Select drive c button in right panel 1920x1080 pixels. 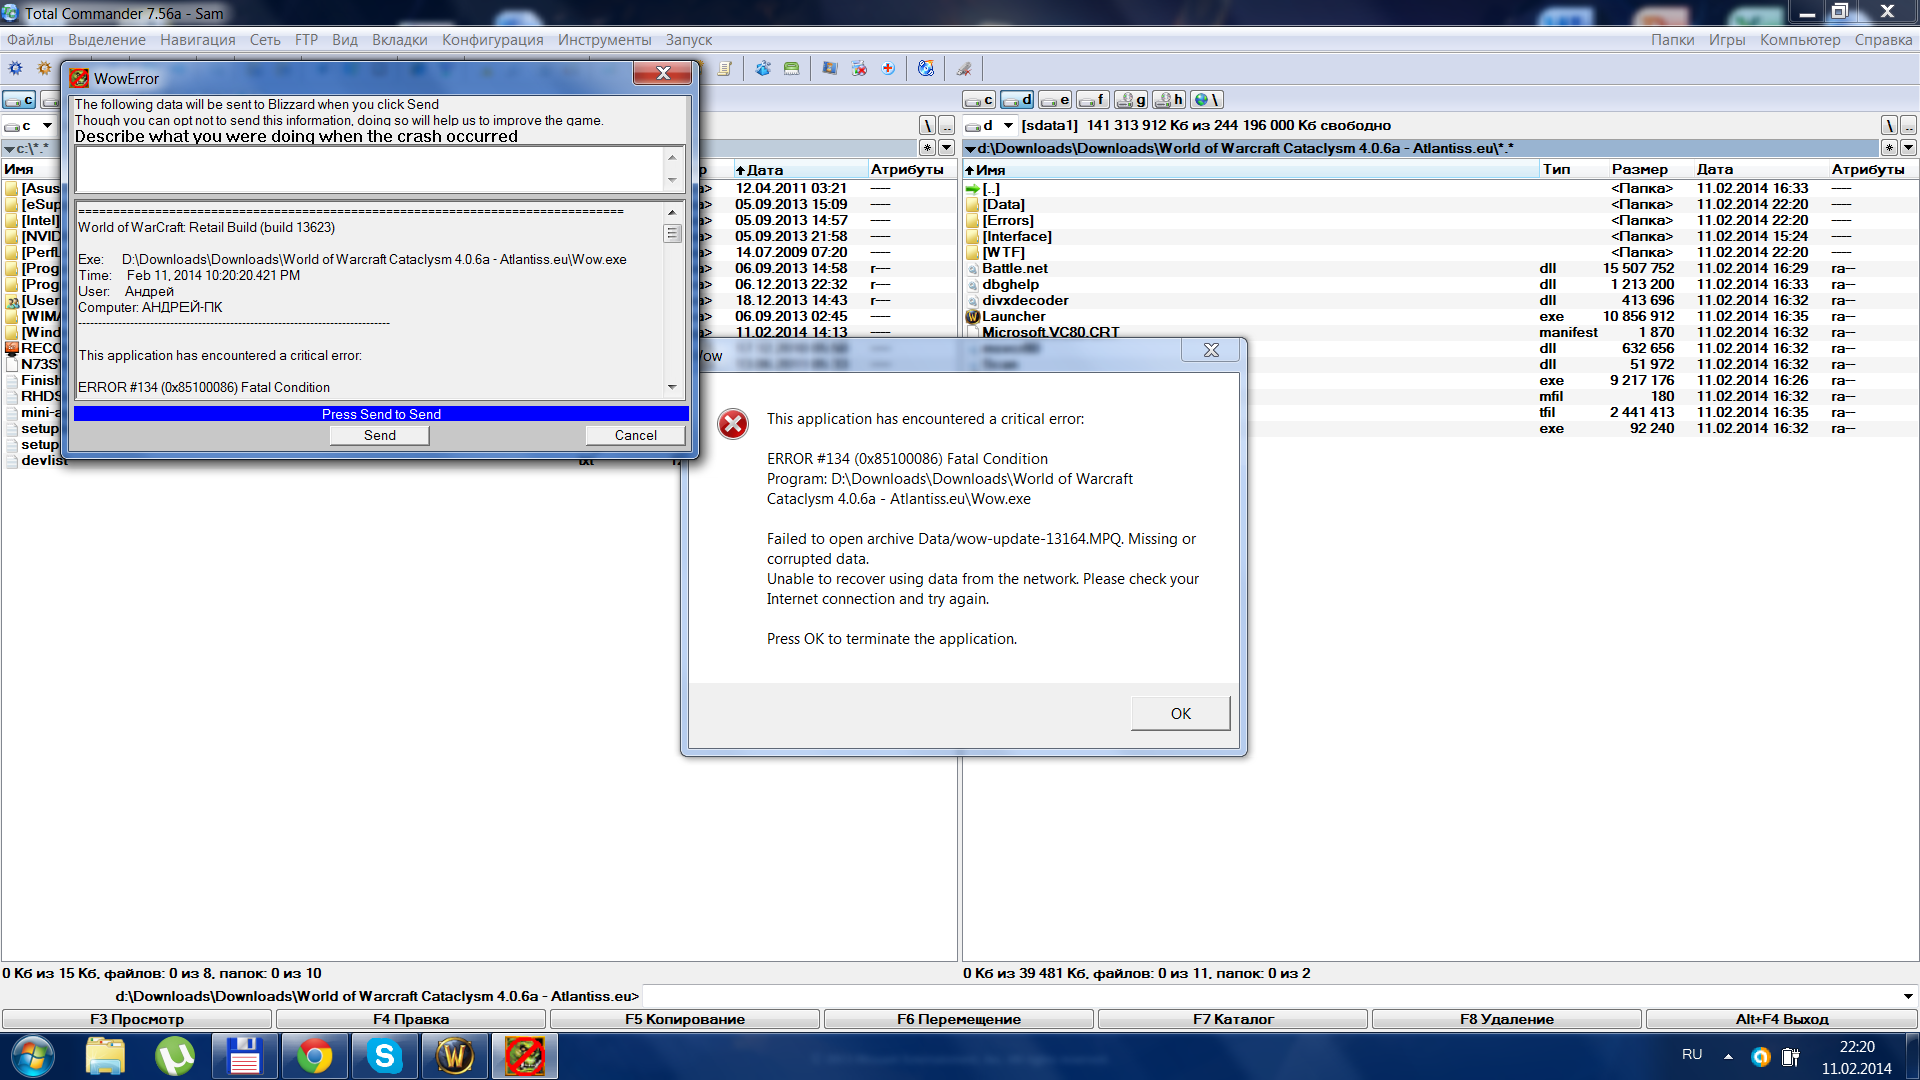pyautogui.click(x=979, y=100)
